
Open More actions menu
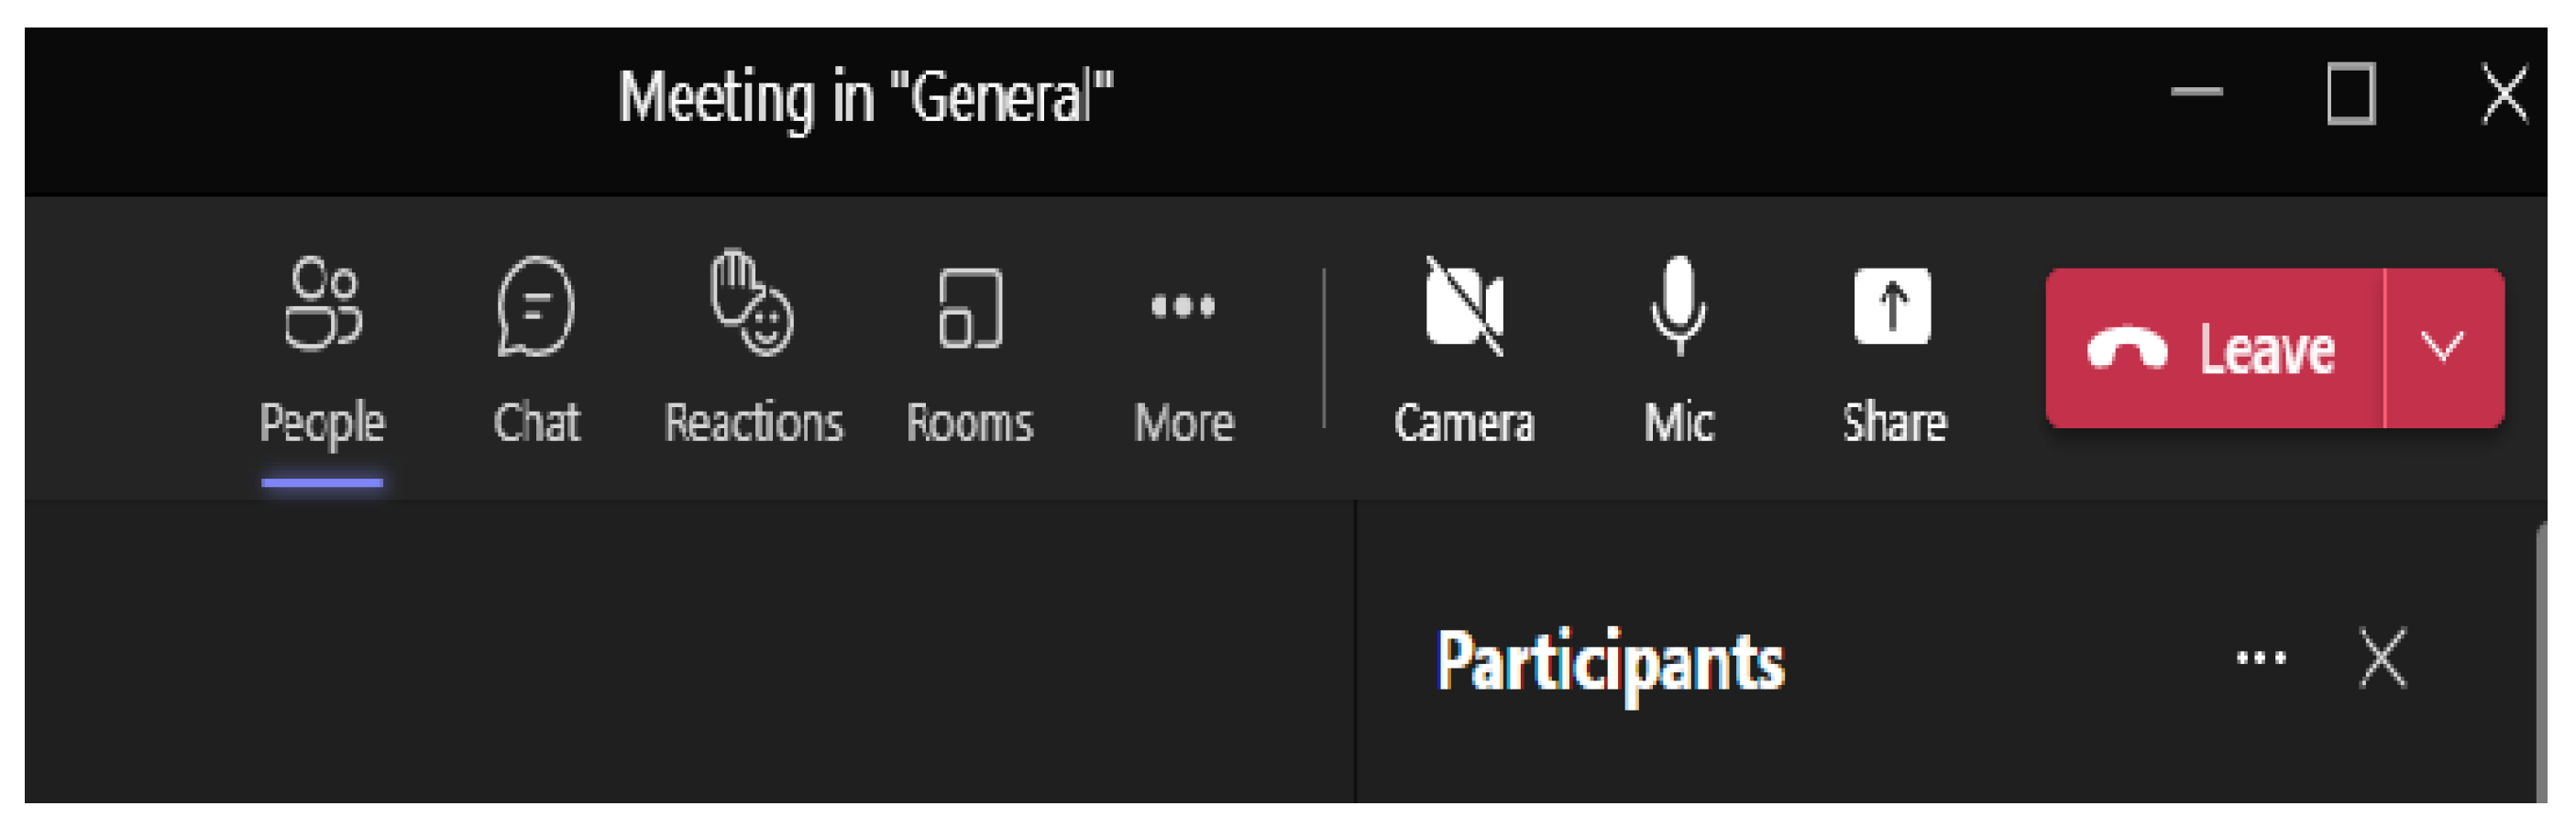(1183, 350)
